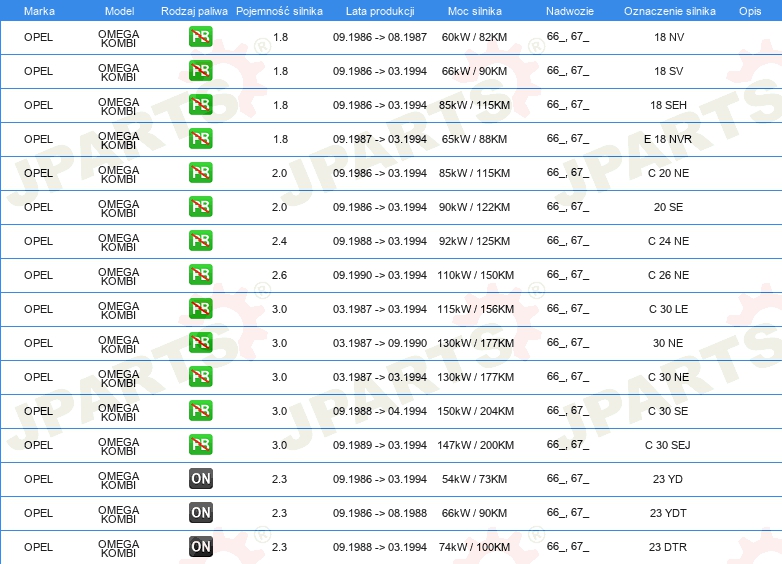Select the fuel icon for engine C 20 NE

pos(200,173)
